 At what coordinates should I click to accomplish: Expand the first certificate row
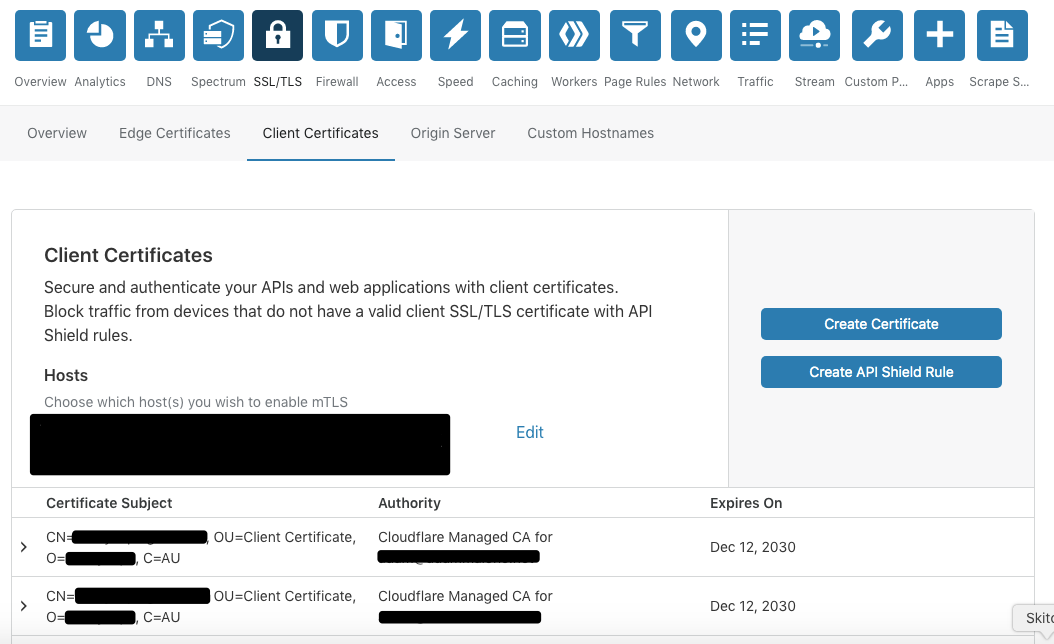[x=23, y=547]
